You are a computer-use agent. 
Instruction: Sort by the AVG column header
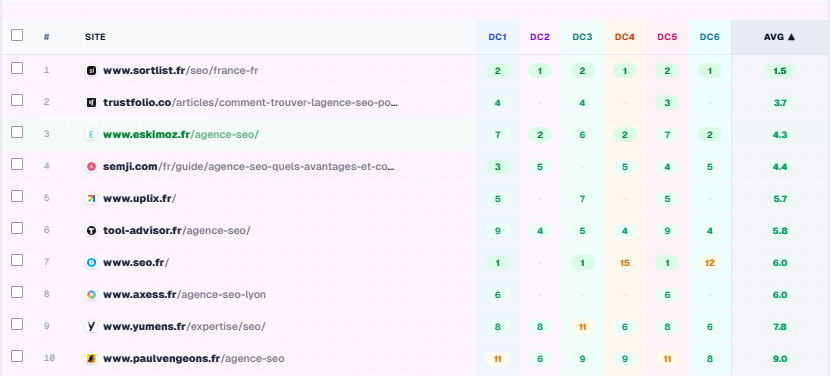tap(780, 37)
